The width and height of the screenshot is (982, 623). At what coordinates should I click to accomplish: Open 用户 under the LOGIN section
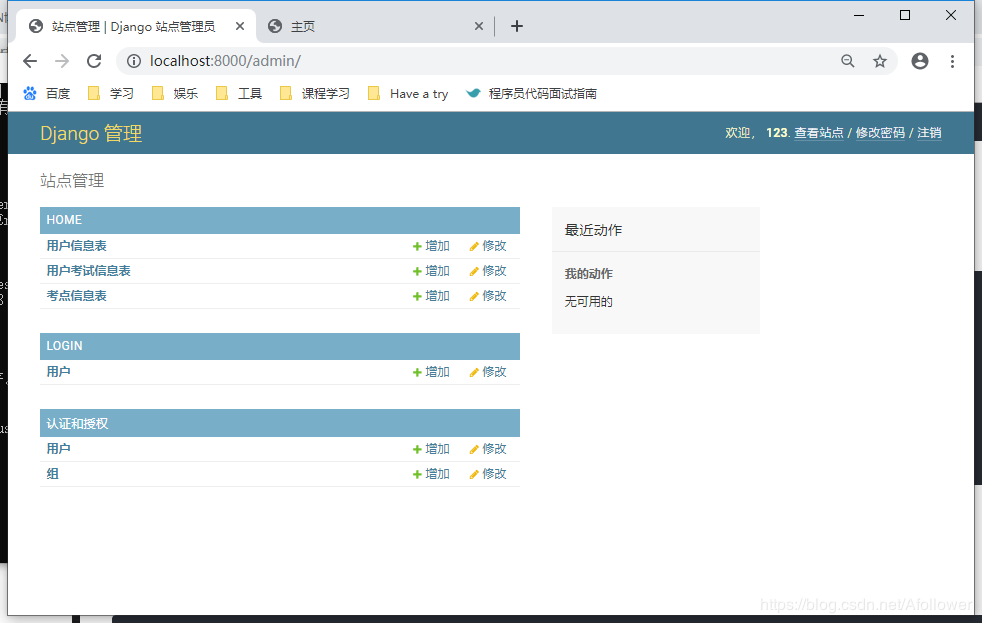click(x=58, y=372)
